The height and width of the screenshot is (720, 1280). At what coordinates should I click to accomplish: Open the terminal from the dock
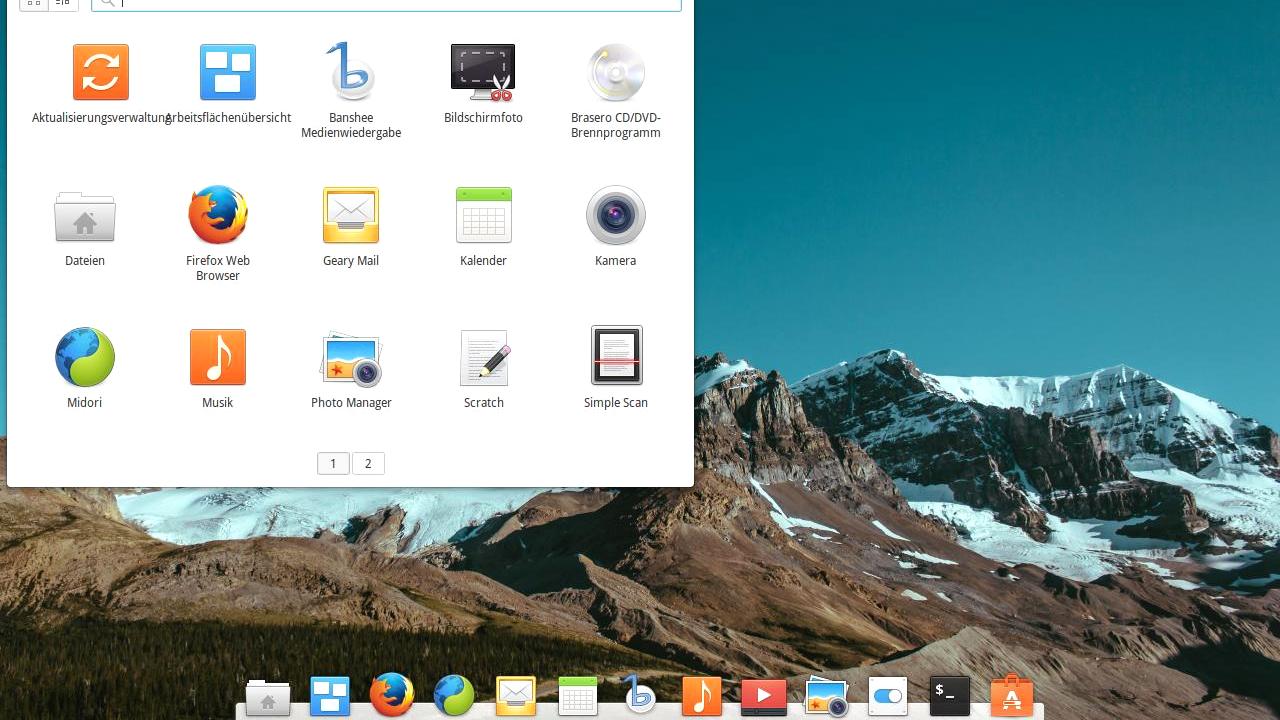pos(948,694)
